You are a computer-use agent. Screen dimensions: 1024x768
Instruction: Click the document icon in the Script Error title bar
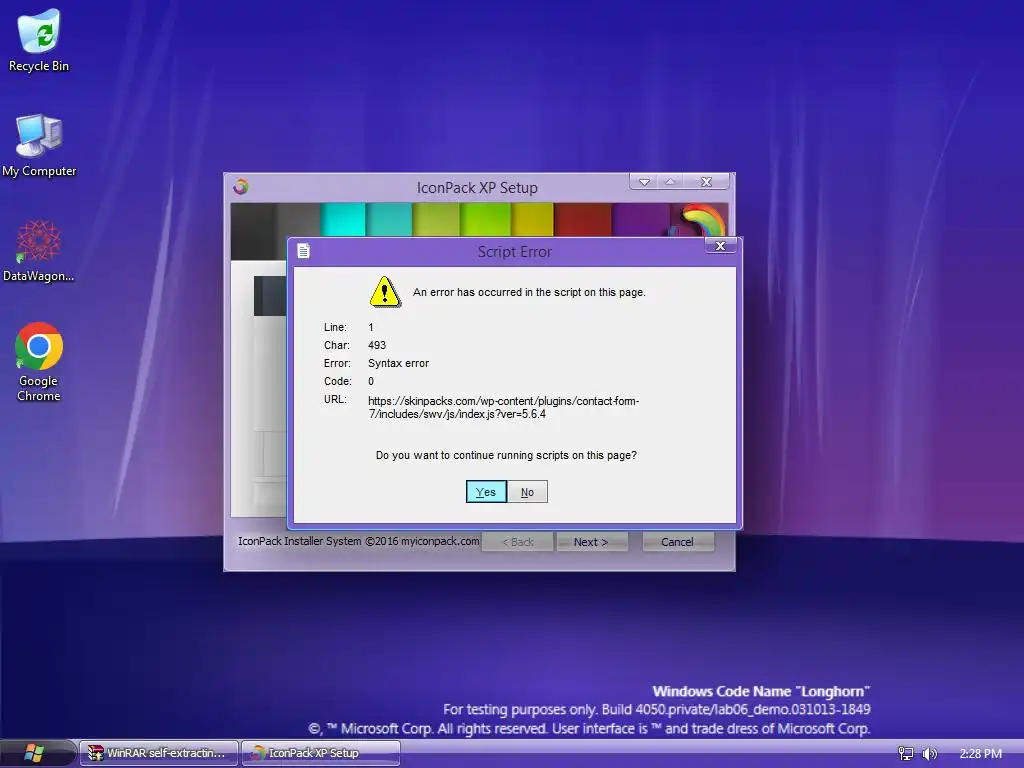[x=304, y=251]
